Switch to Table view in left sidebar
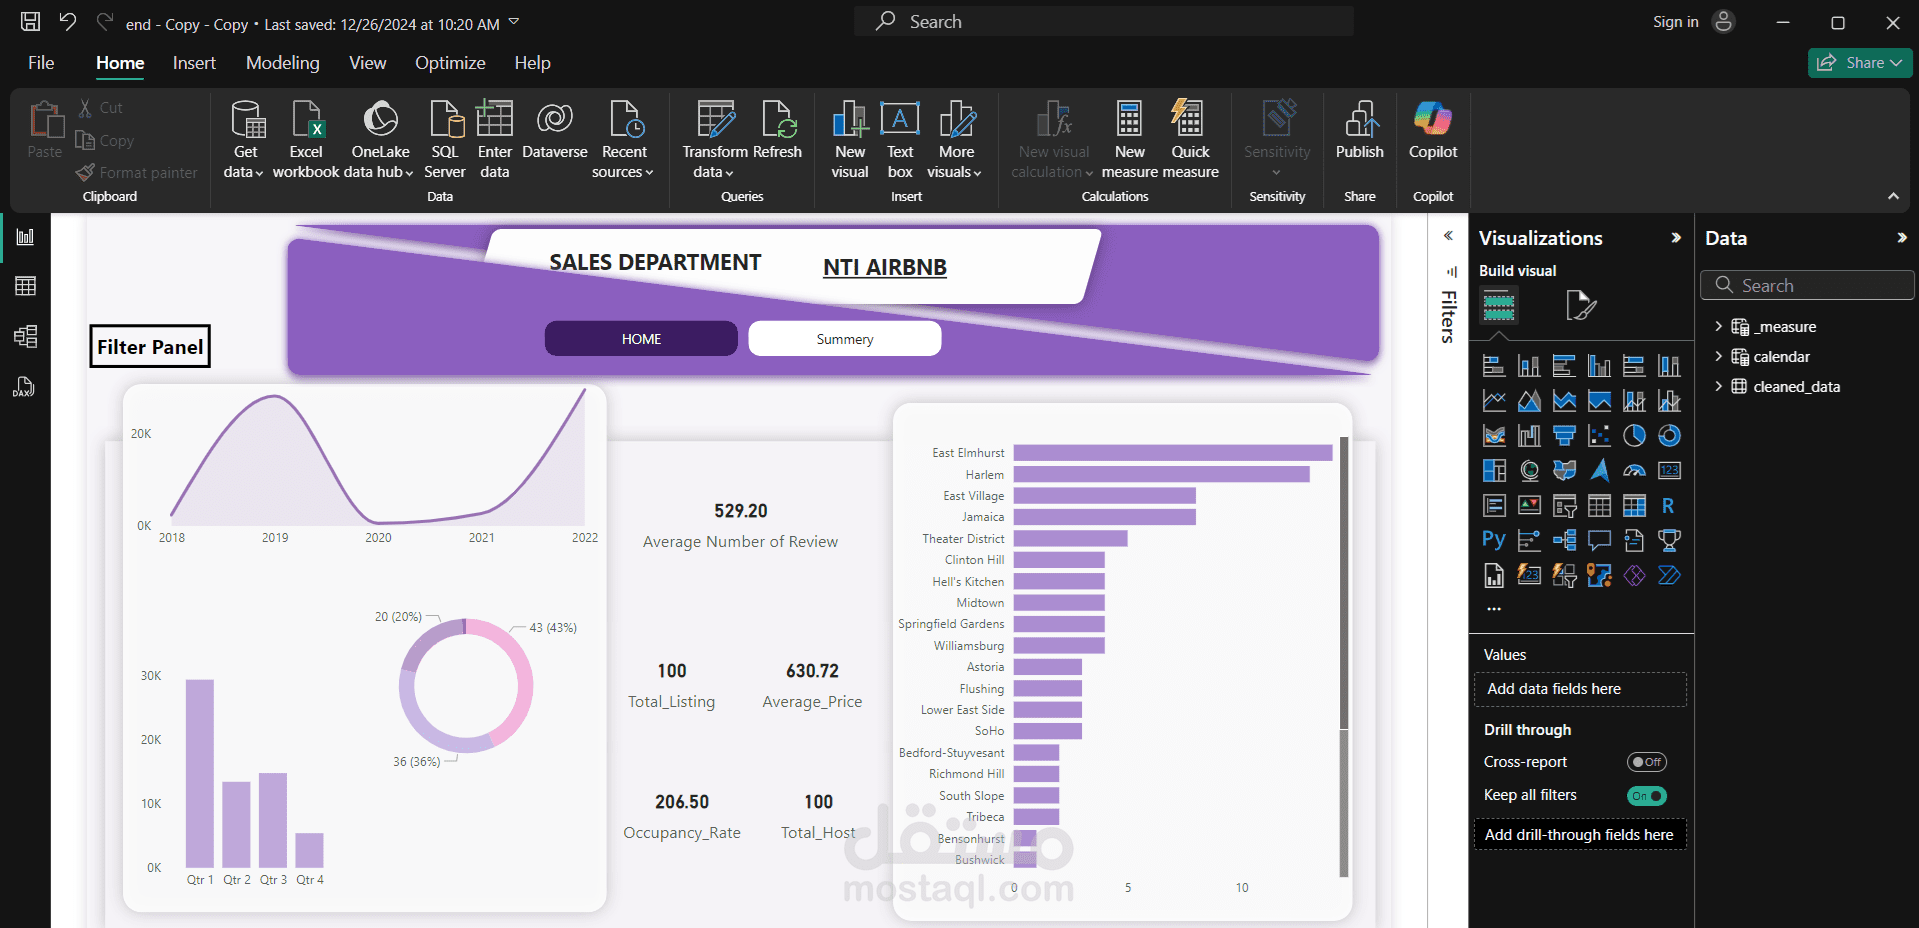This screenshot has height=928, width=1919. (25, 286)
